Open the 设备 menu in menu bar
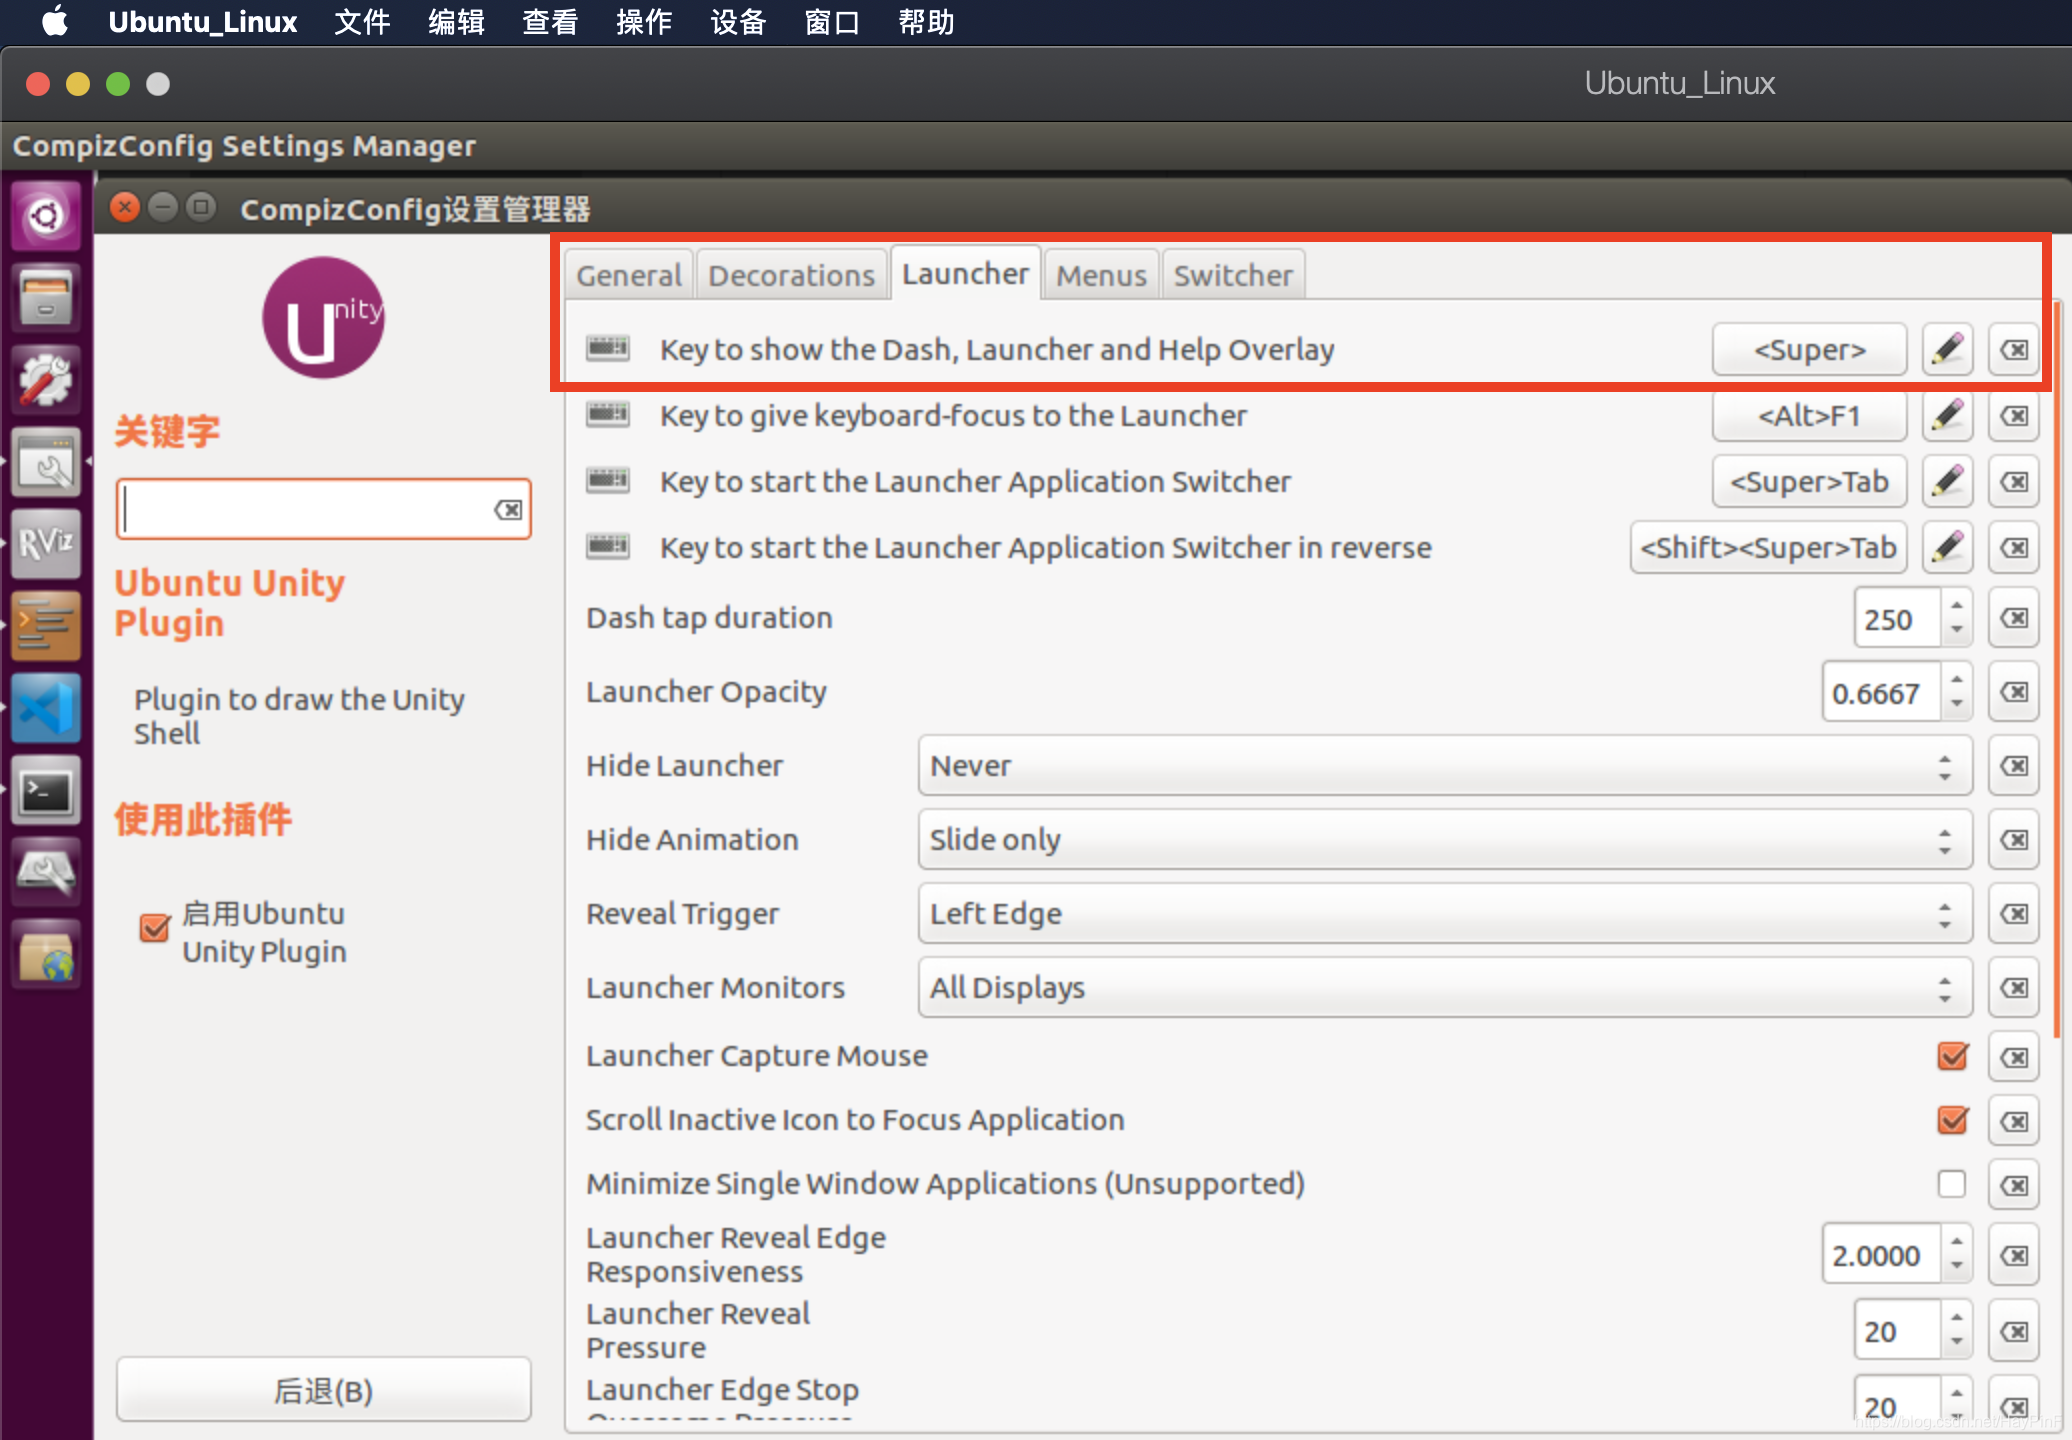2072x1440 pixels. 738,22
